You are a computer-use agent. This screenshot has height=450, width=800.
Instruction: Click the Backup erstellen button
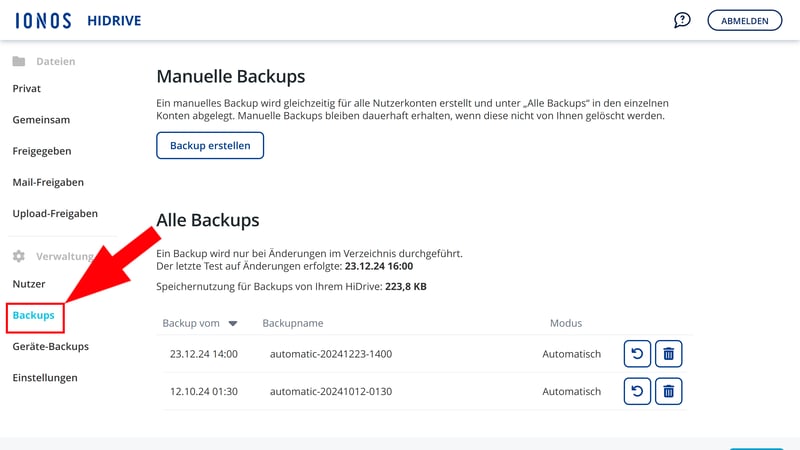(x=210, y=146)
